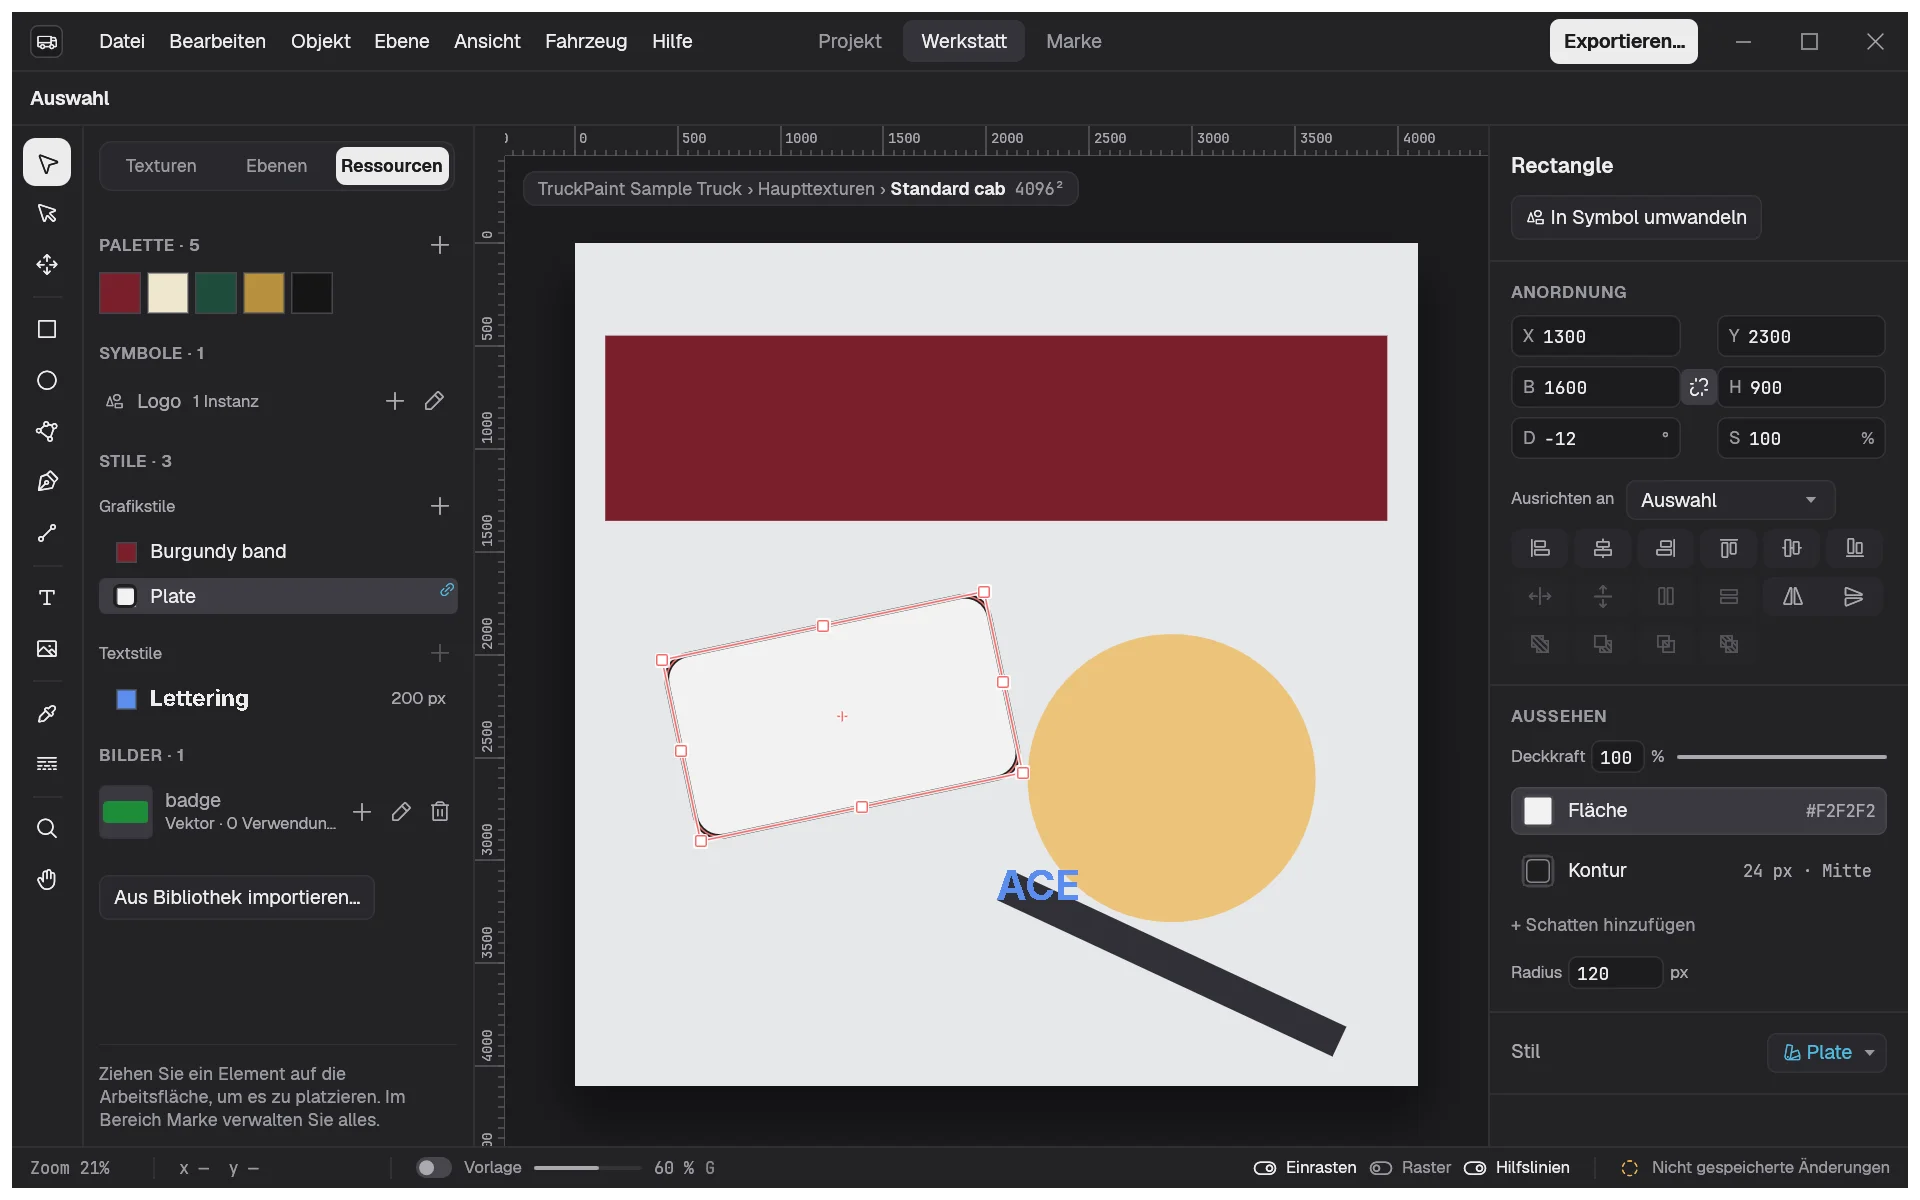Open the Ebene menu

(402, 41)
